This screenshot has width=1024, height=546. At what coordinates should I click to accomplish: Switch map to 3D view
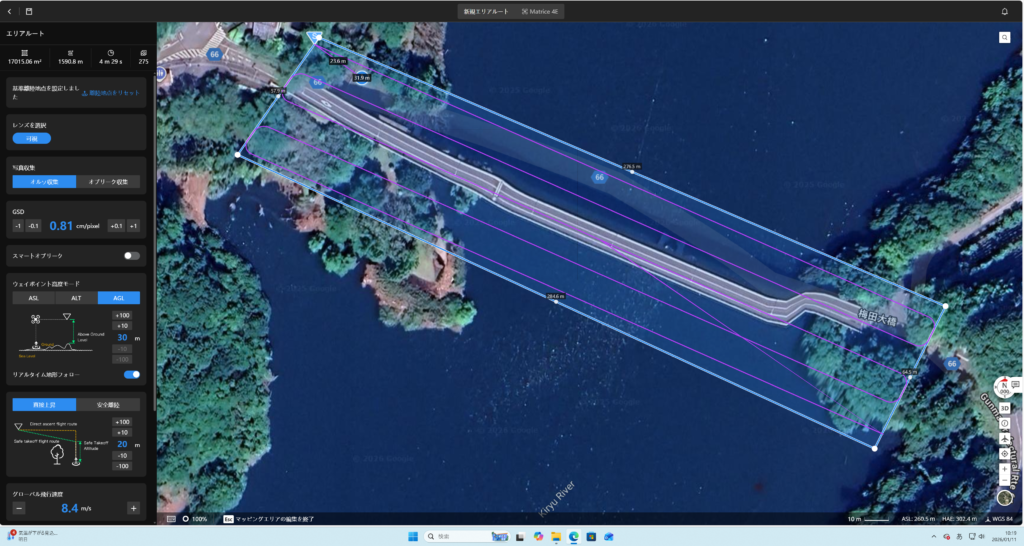[1004, 408]
